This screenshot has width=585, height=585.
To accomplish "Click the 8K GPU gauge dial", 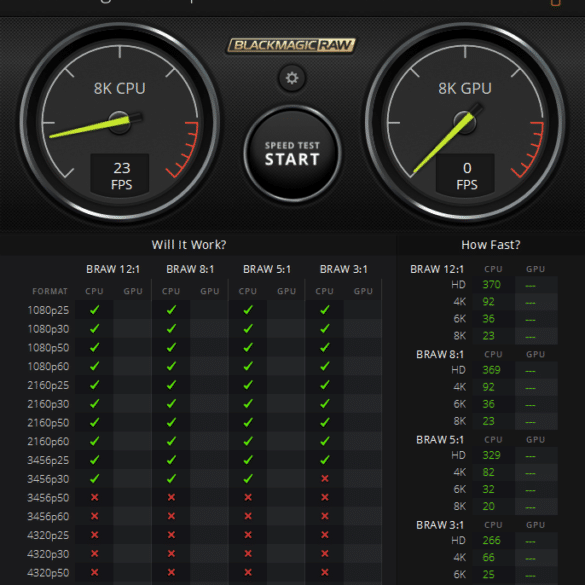I will click(465, 122).
